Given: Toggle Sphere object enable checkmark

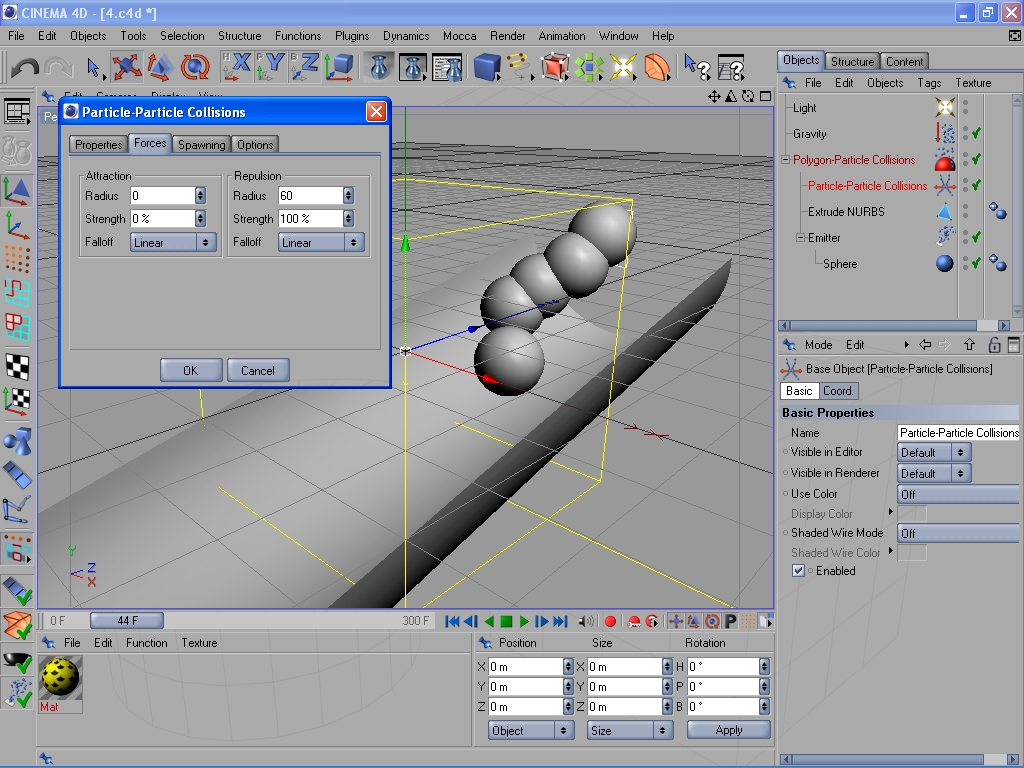Looking at the screenshot, I should tap(976, 264).
